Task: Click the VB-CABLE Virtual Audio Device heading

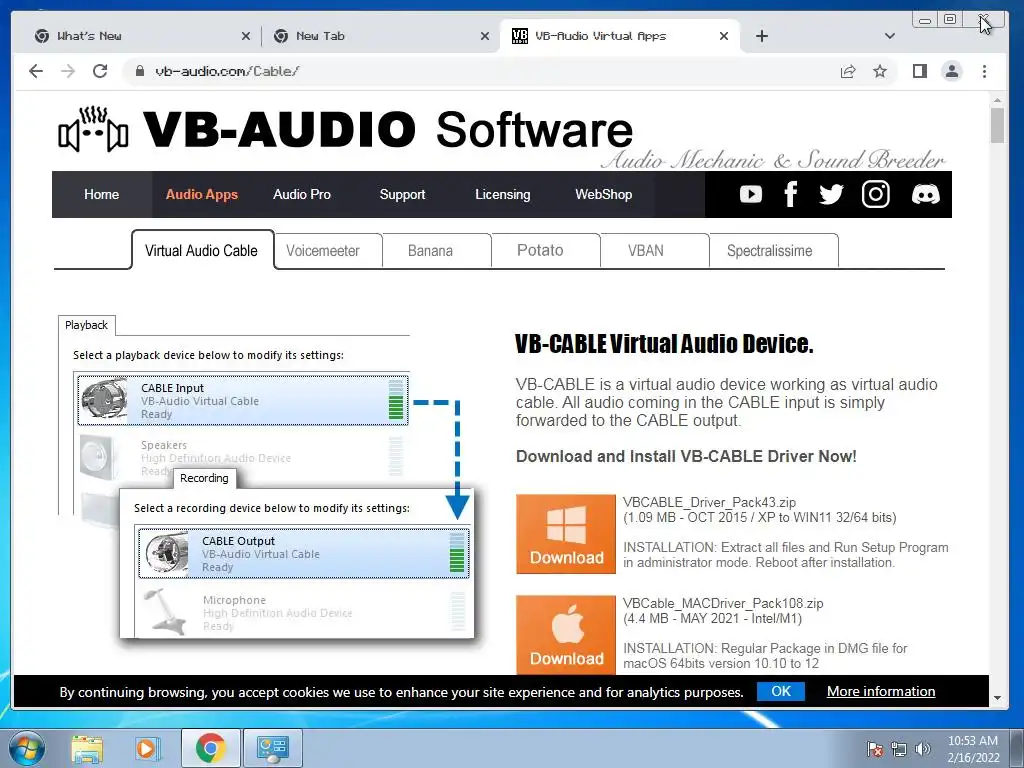Action: pyautogui.click(x=664, y=344)
